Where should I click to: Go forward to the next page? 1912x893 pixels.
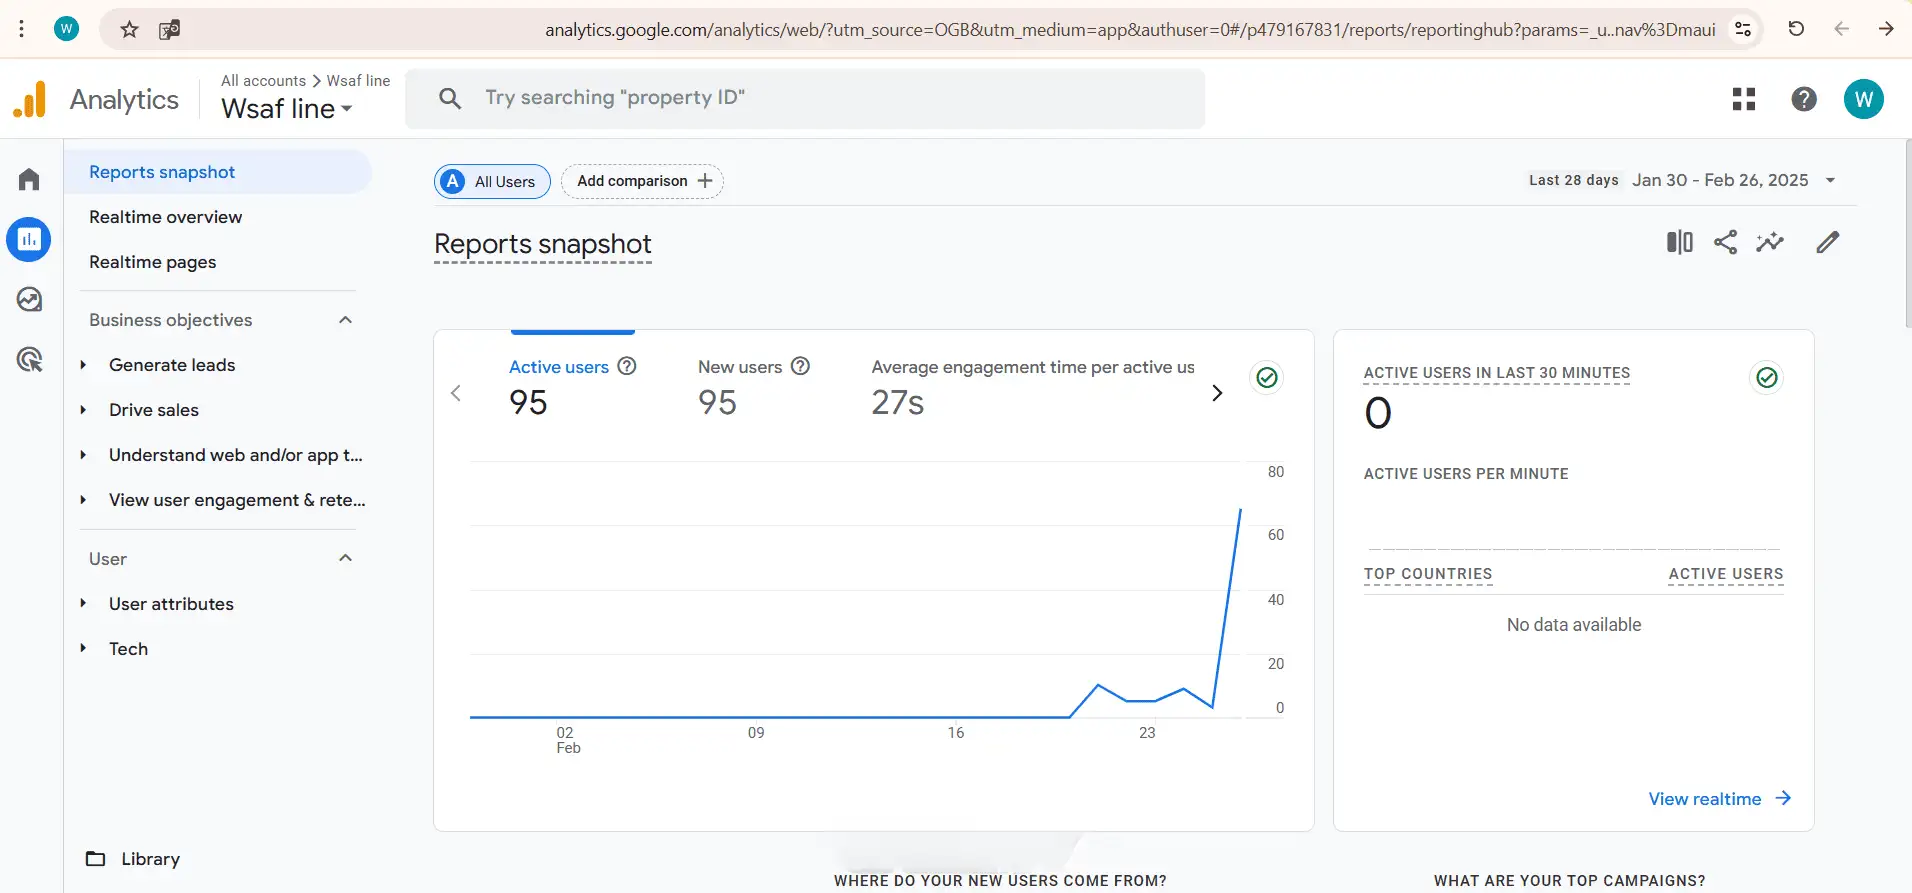(1886, 29)
